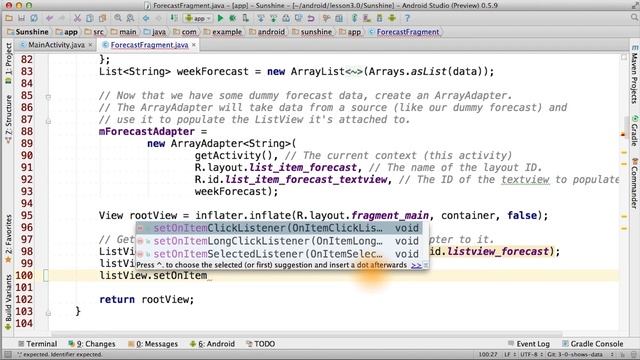This screenshot has width=640, height=360.
Task: Click the Help question mark icon
Action: (x=407, y=18)
